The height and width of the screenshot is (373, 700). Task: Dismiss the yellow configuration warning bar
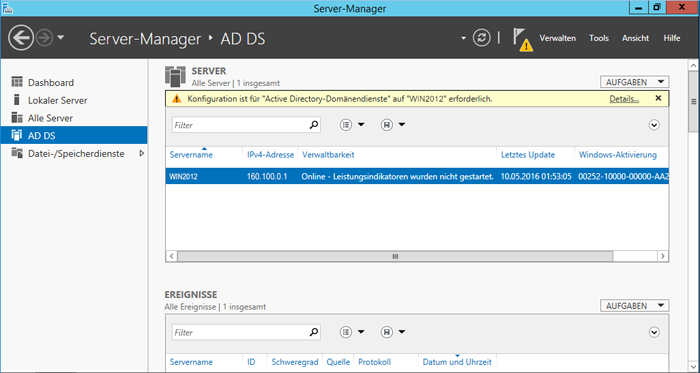pos(658,98)
